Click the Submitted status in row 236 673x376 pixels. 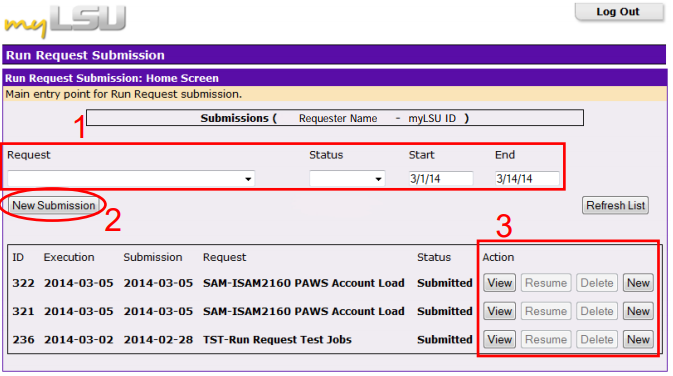click(x=445, y=340)
